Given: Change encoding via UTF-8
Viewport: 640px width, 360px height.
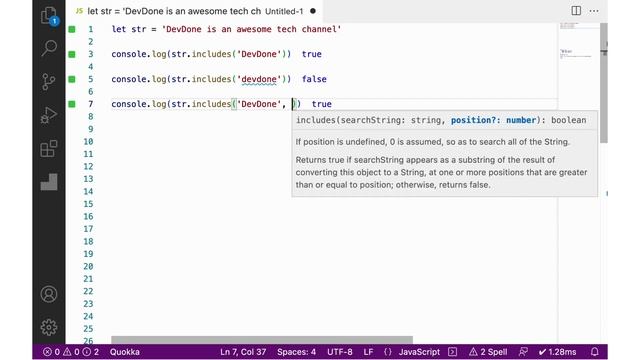Looking at the screenshot, I should 340,352.
